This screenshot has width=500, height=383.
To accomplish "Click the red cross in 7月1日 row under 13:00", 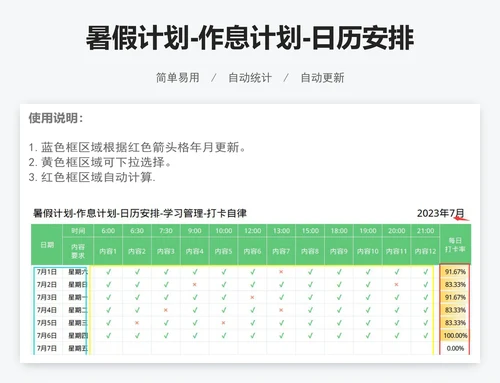I will (281, 272).
